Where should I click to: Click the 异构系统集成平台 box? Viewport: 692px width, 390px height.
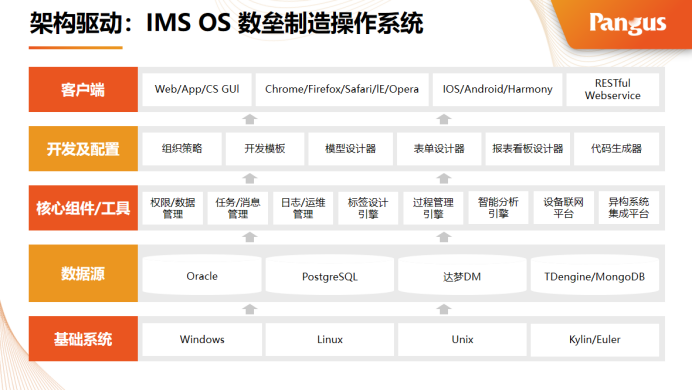tap(629, 208)
